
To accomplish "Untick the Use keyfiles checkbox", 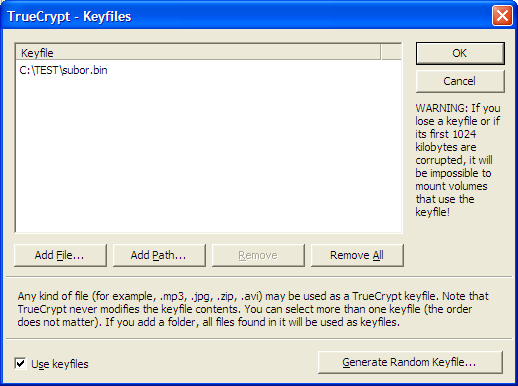I will coord(20,363).
